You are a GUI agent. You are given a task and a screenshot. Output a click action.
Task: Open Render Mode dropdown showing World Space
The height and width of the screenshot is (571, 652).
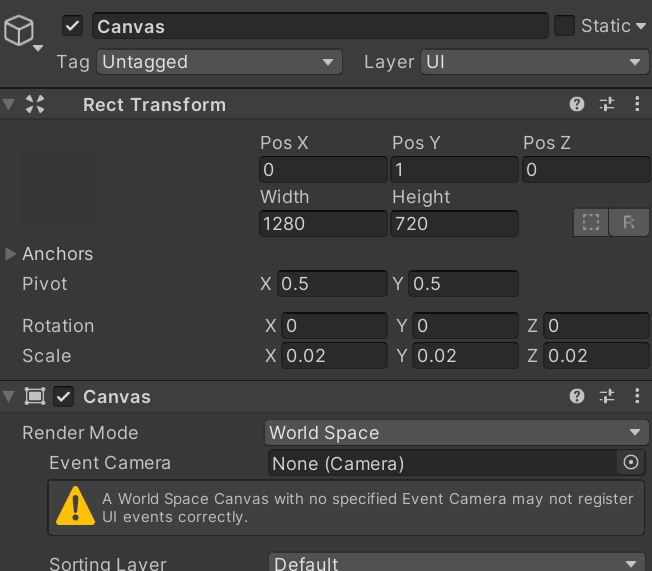point(456,433)
